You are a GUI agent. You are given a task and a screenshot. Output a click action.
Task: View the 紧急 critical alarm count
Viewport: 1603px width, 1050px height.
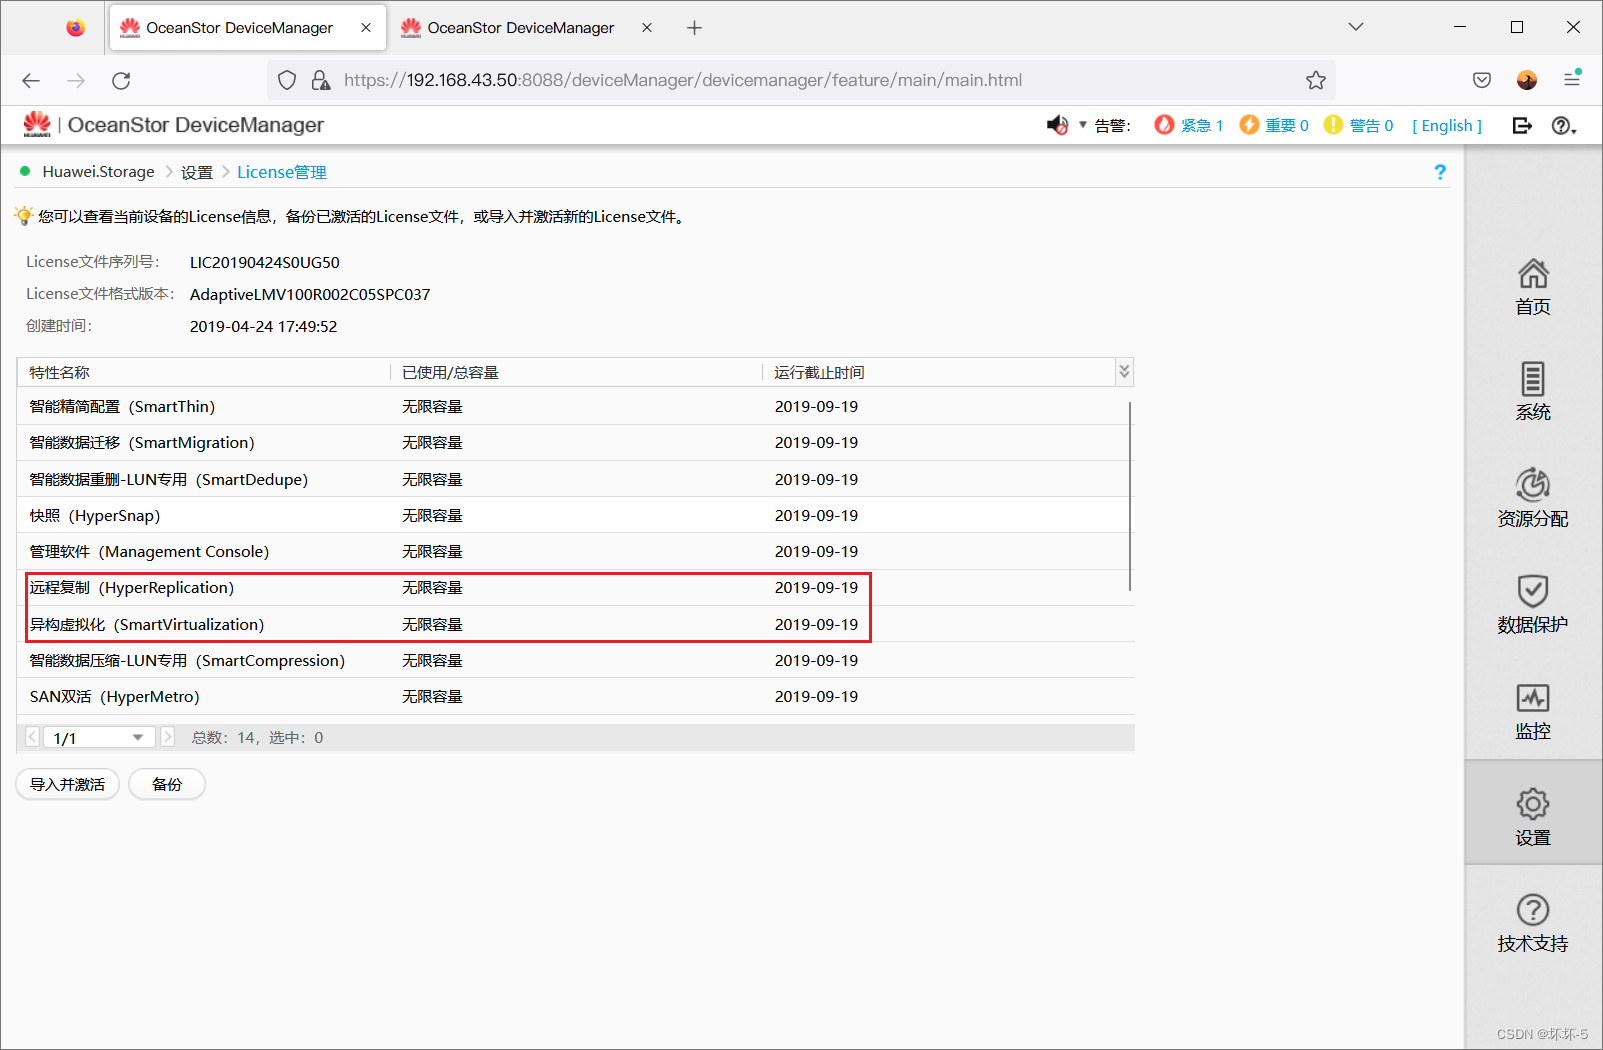click(x=1189, y=125)
